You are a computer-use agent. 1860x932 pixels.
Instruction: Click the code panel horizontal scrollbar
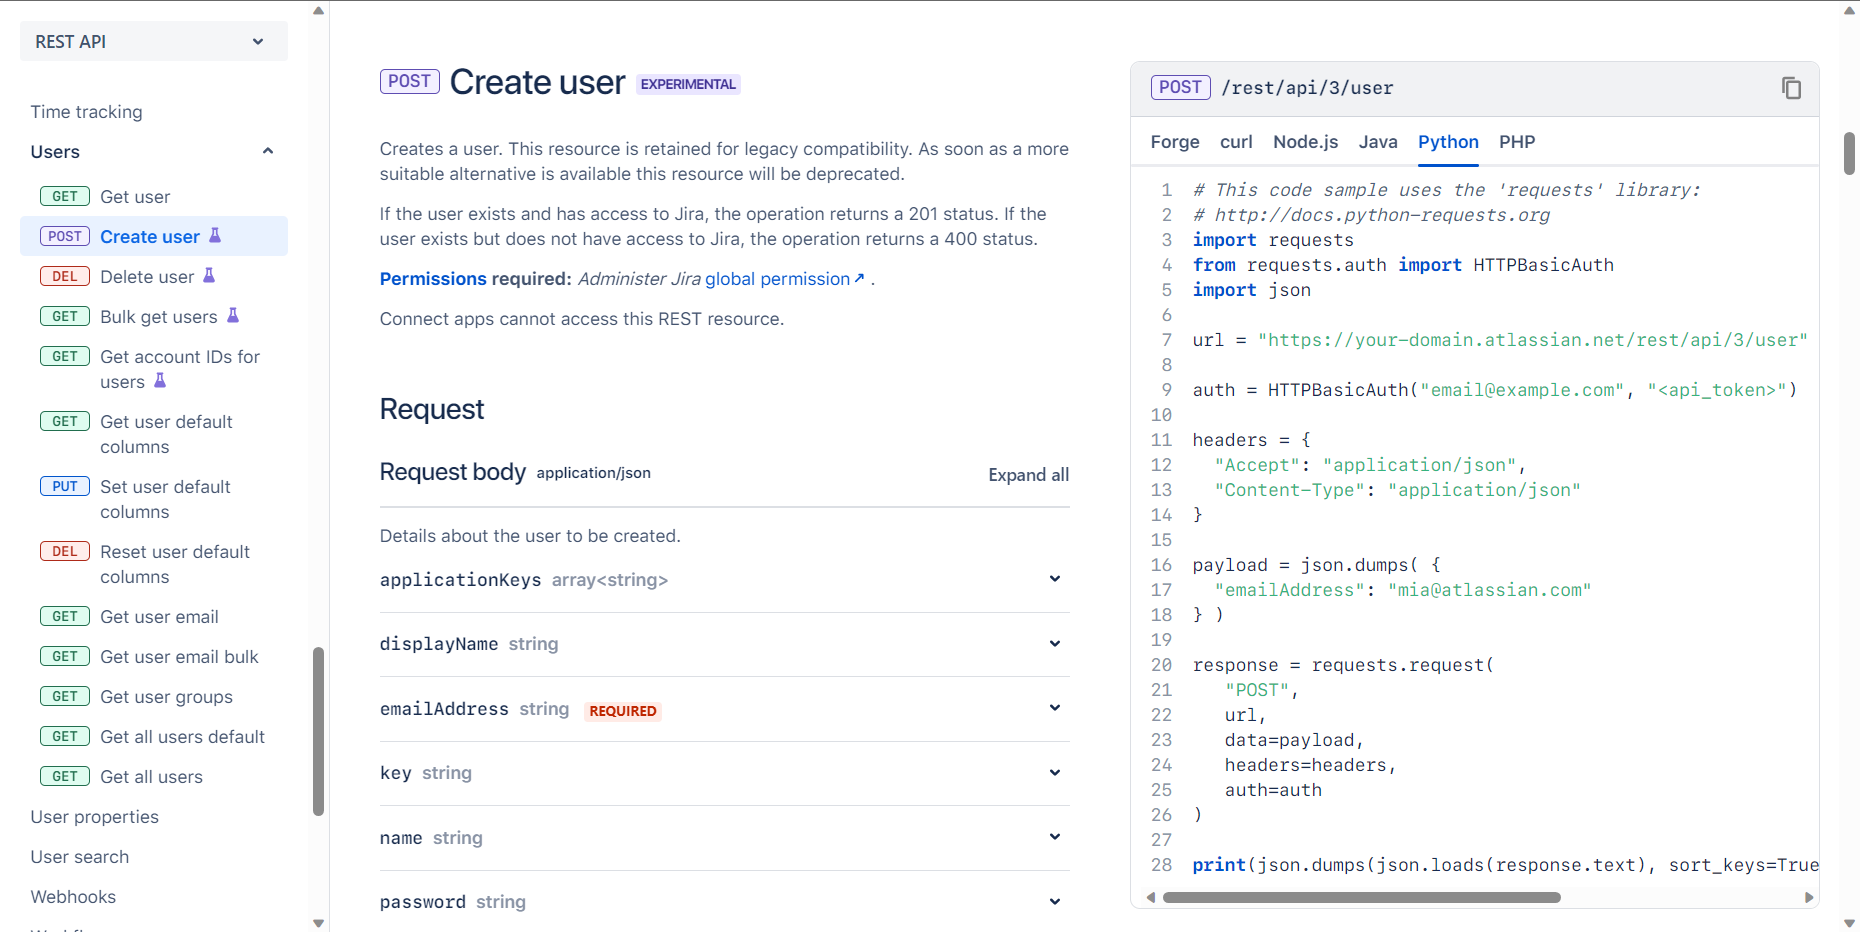1361,897
